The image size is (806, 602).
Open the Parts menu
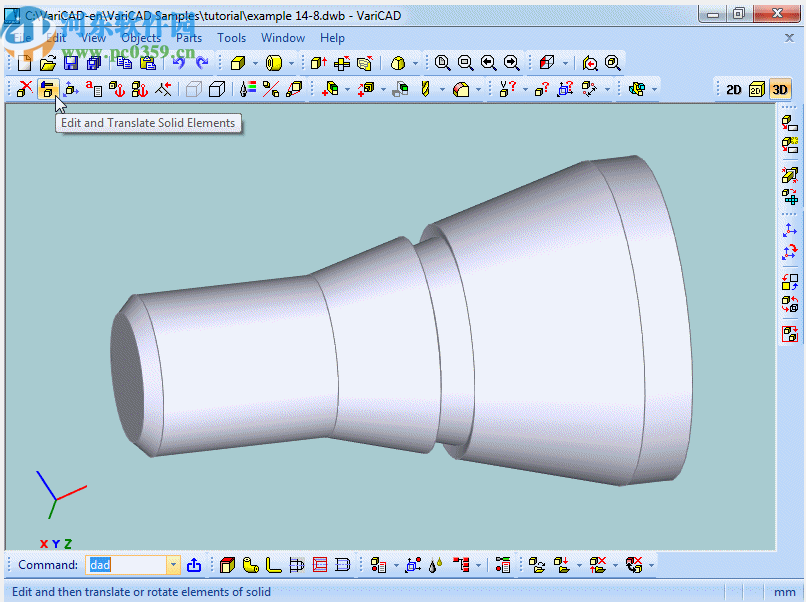click(189, 38)
